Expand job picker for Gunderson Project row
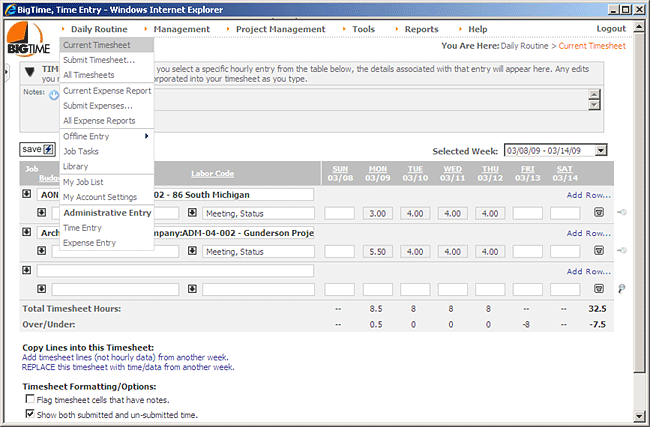 pyautogui.click(x=27, y=232)
